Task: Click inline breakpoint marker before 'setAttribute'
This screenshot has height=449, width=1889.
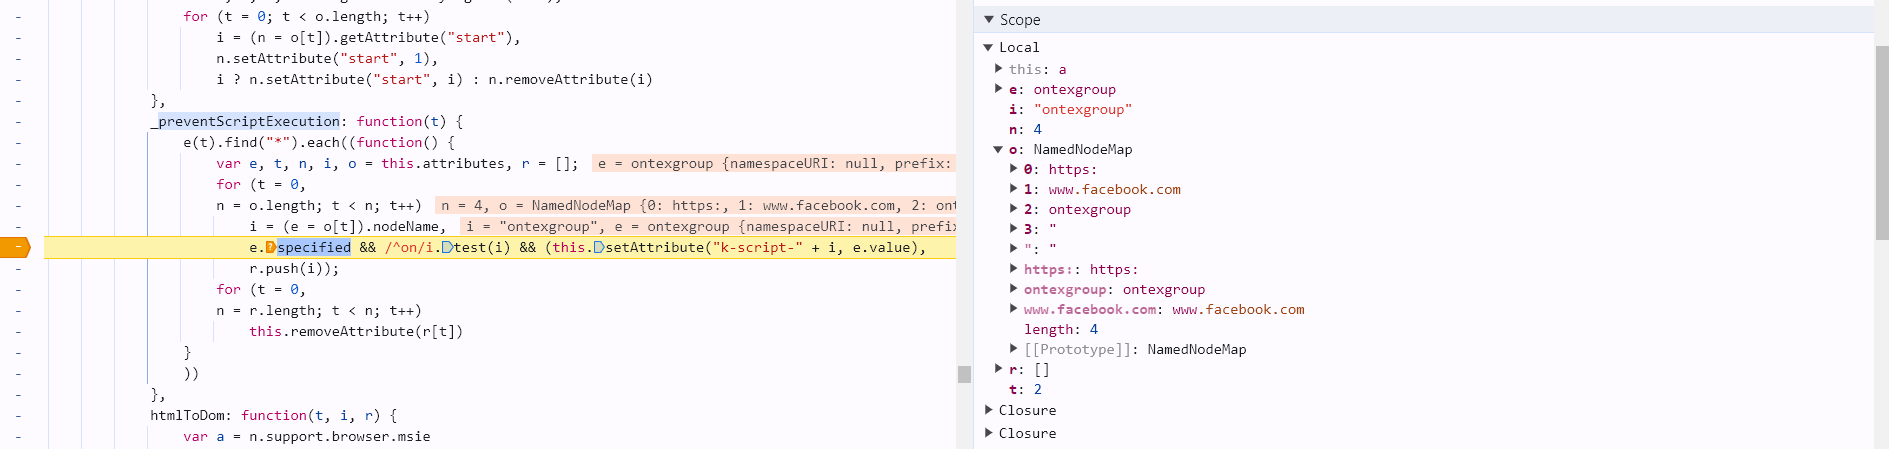Action: tap(599, 248)
